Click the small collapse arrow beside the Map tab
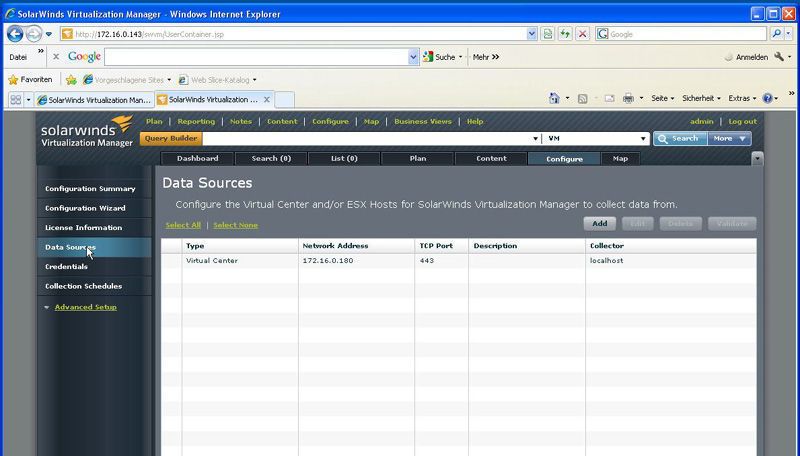Screen dimensions: 800x456 pyautogui.click(x=757, y=159)
